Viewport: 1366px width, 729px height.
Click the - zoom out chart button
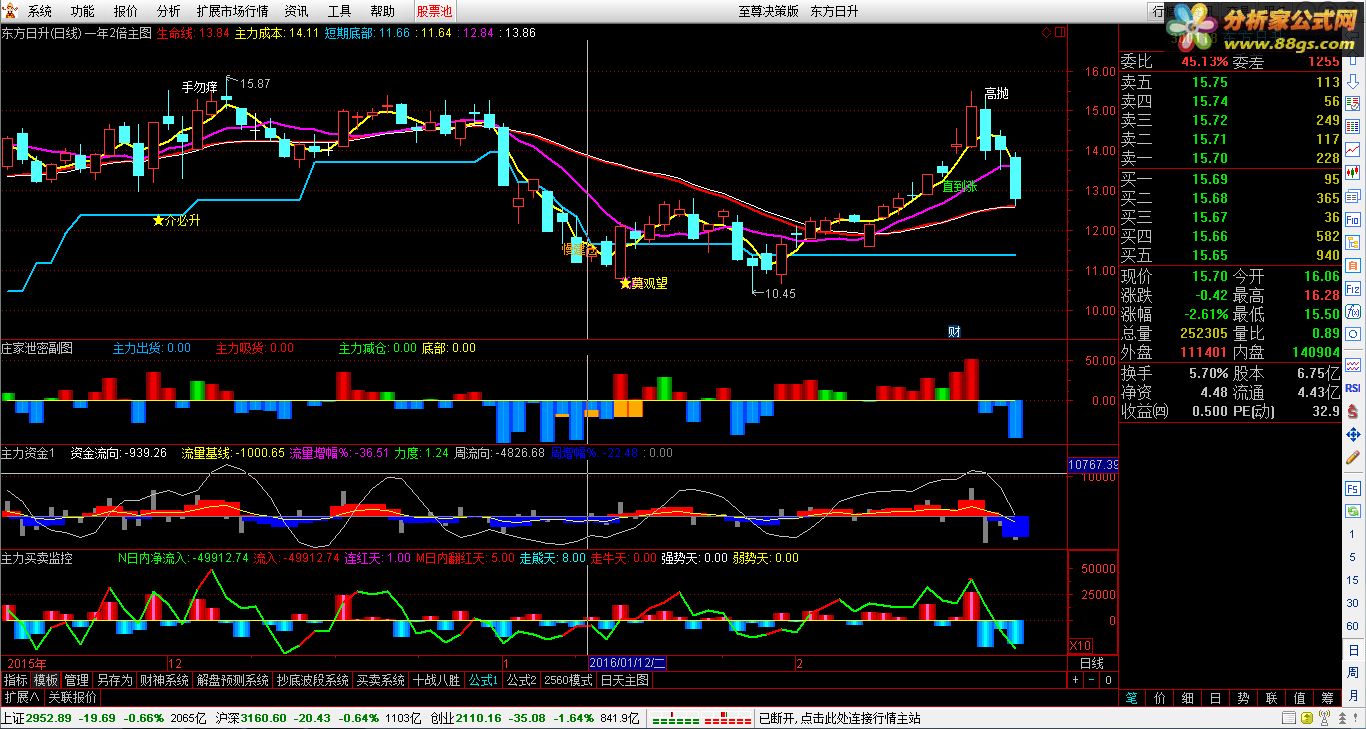1091,680
